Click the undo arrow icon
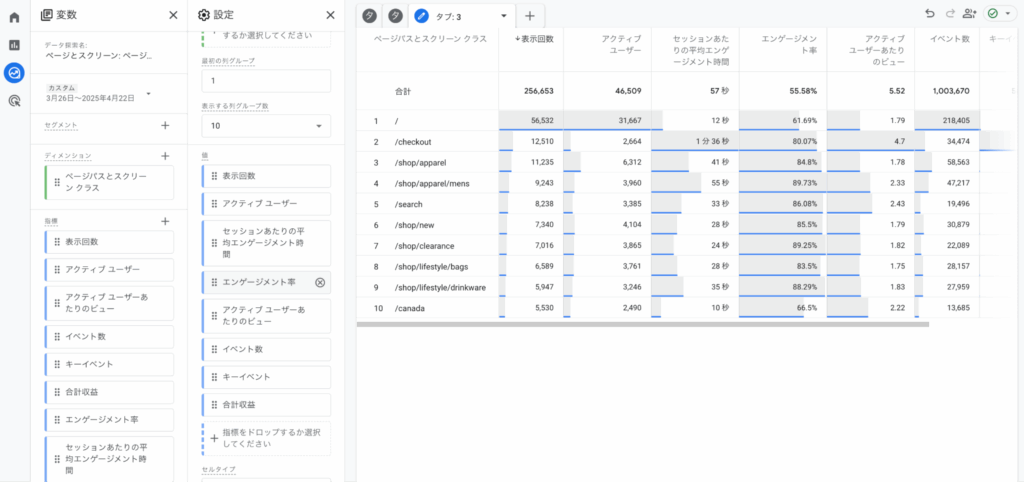Viewport: 1024px width, 482px height. pos(930,14)
